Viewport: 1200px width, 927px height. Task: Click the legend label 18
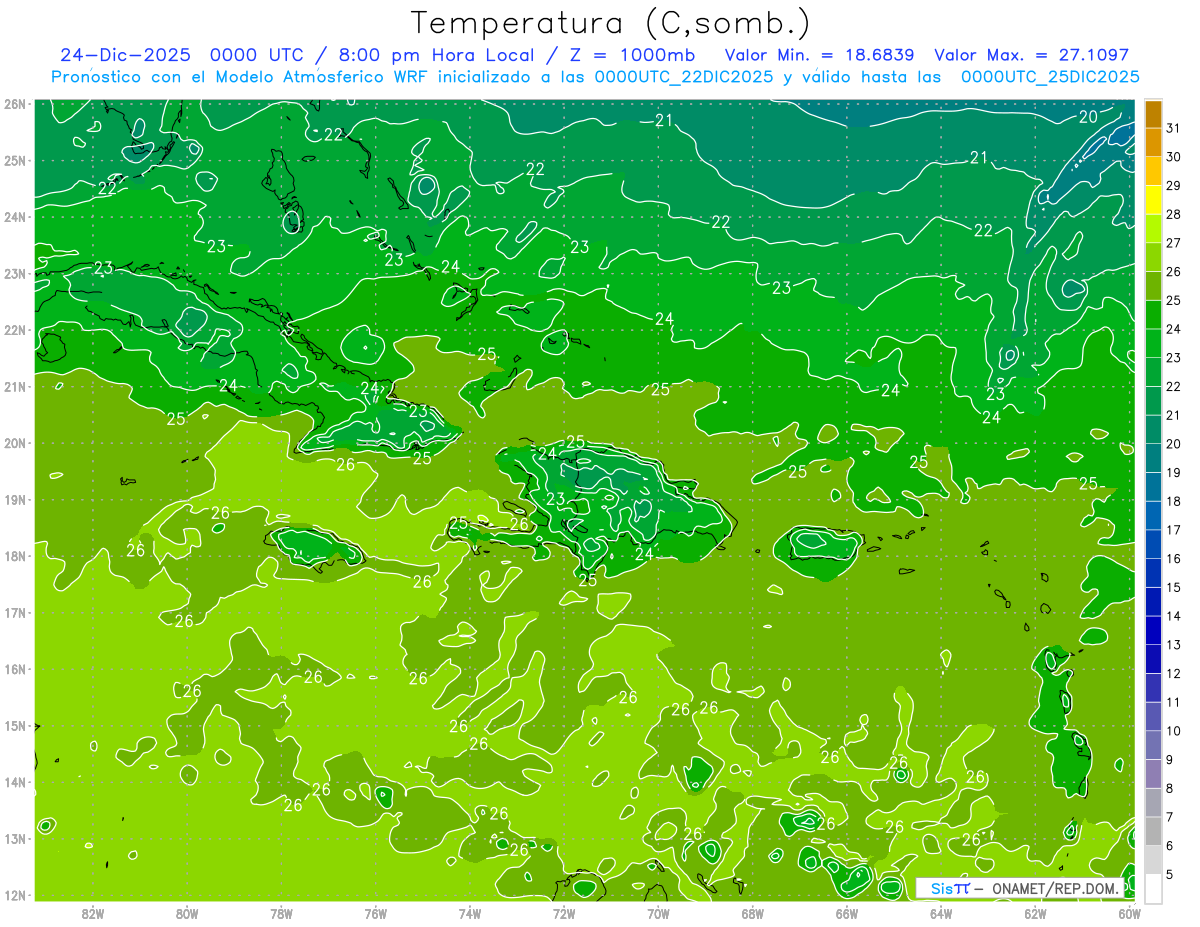(x=1173, y=502)
